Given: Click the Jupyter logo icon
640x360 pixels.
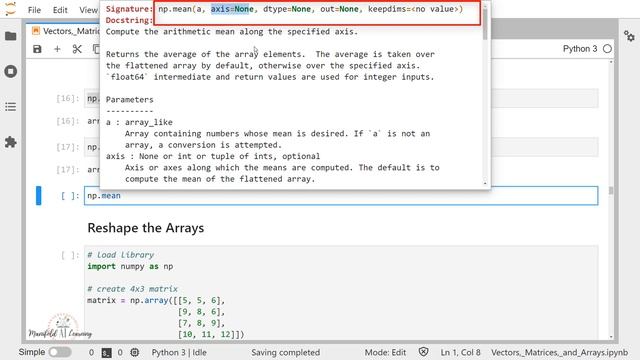Looking at the screenshot, I should (11, 9).
